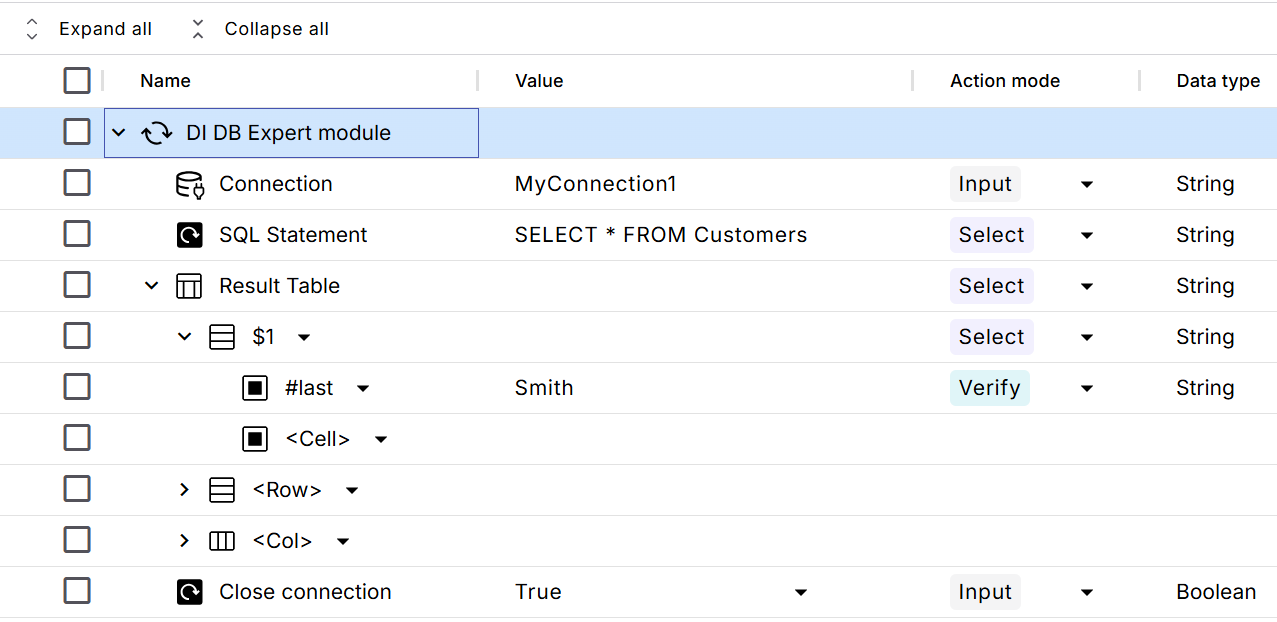Click the Connection database plug icon
This screenshot has height=622, width=1277.
tap(189, 184)
